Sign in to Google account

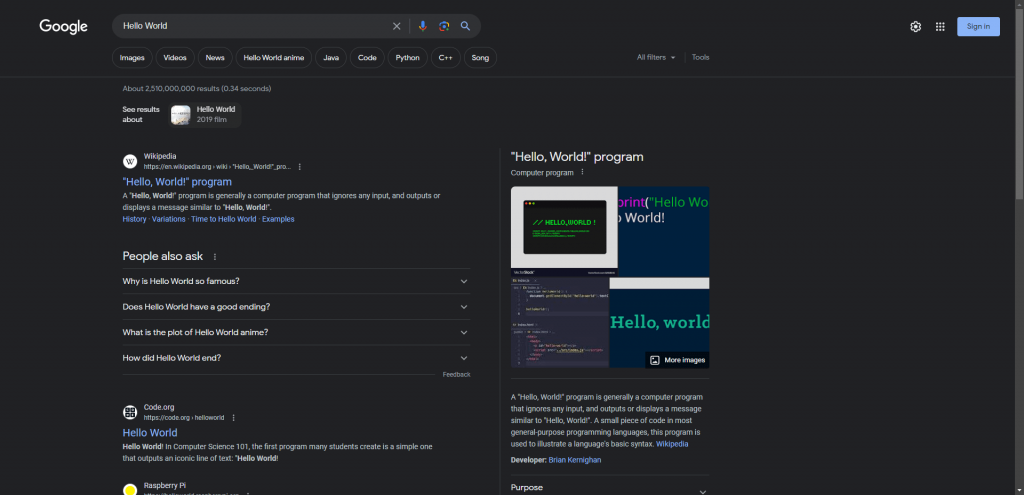coord(978,27)
